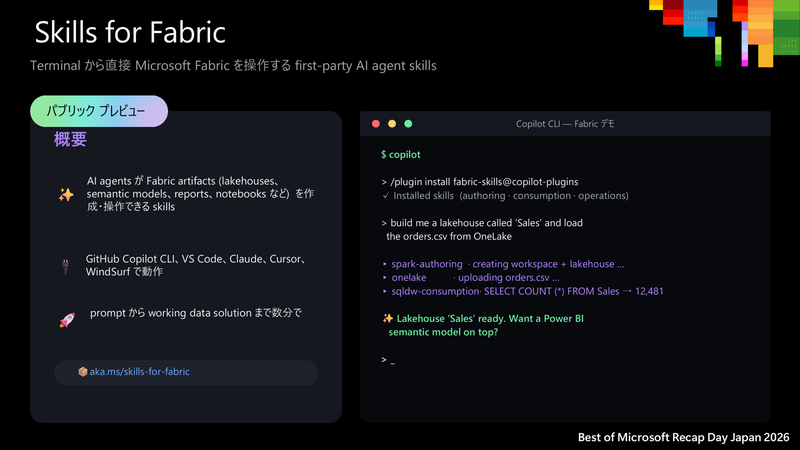Image resolution: width=800 pixels, height=450 pixels.
Task: Click the 'Installed skills' output line
Action: (x=505, y=196)
